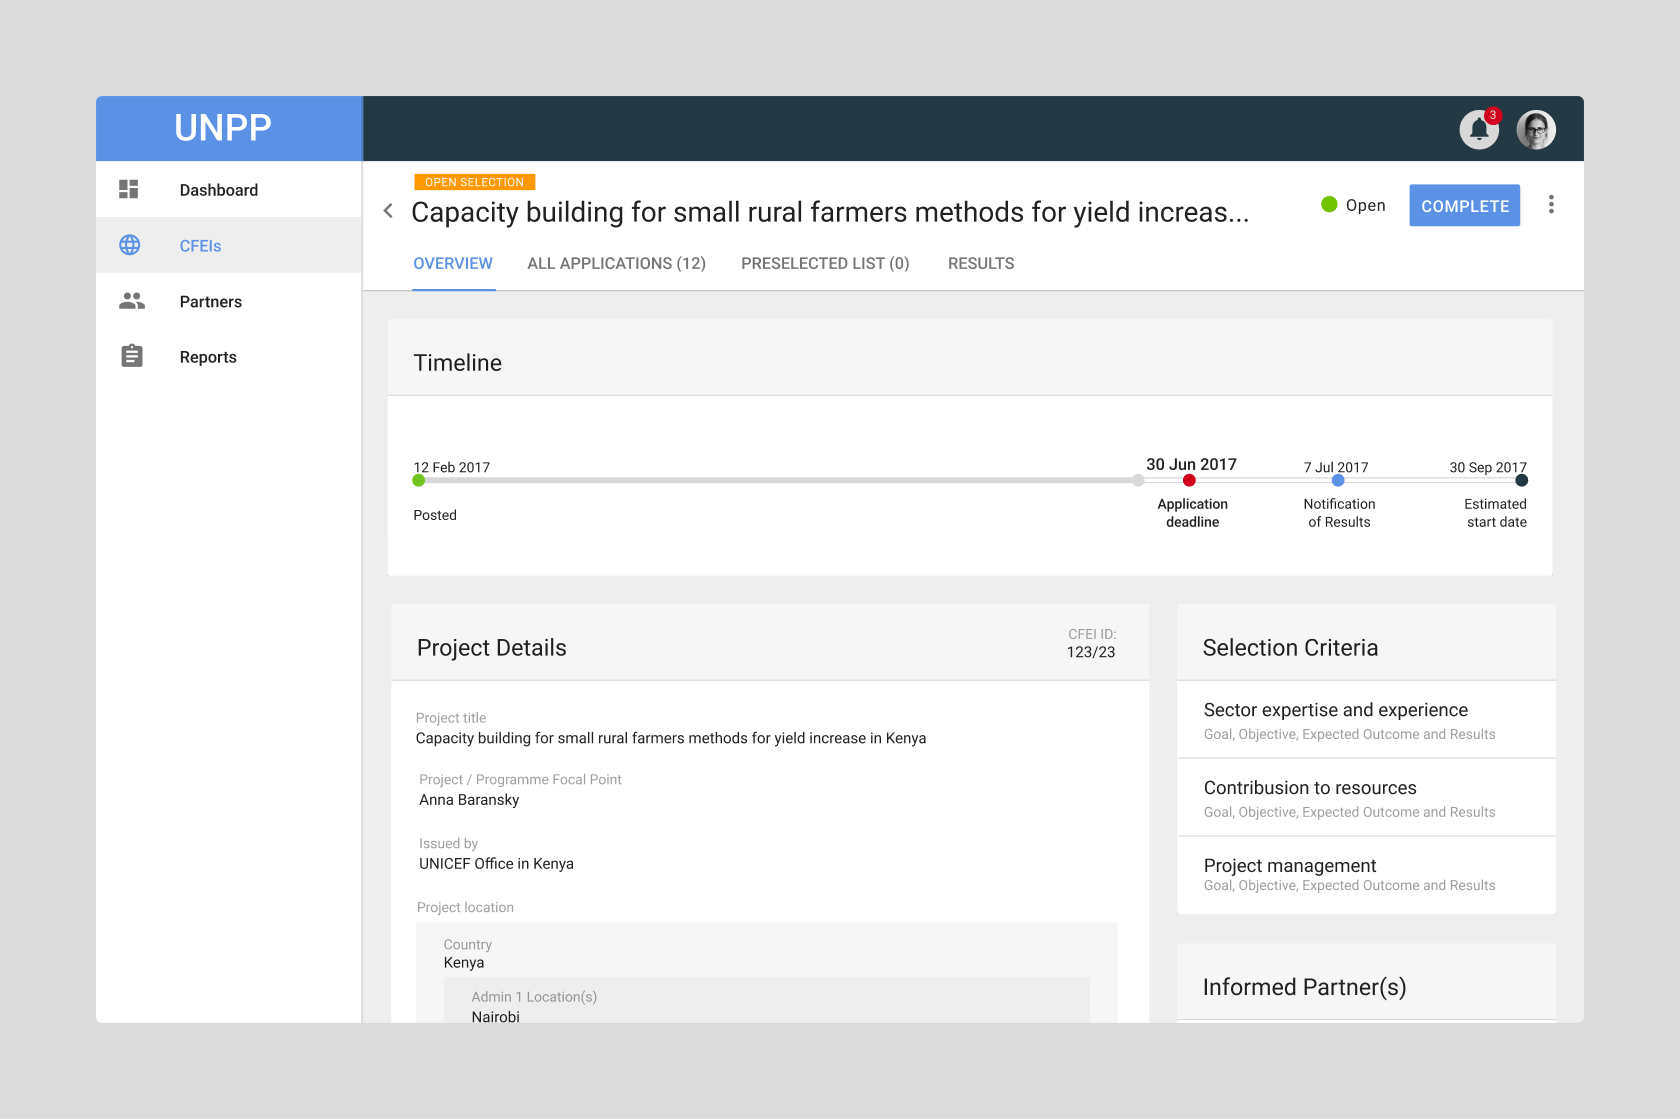Click the UNPP logo
The width and height of the screenshot is (1680, 1119).
tap(223, 128)
